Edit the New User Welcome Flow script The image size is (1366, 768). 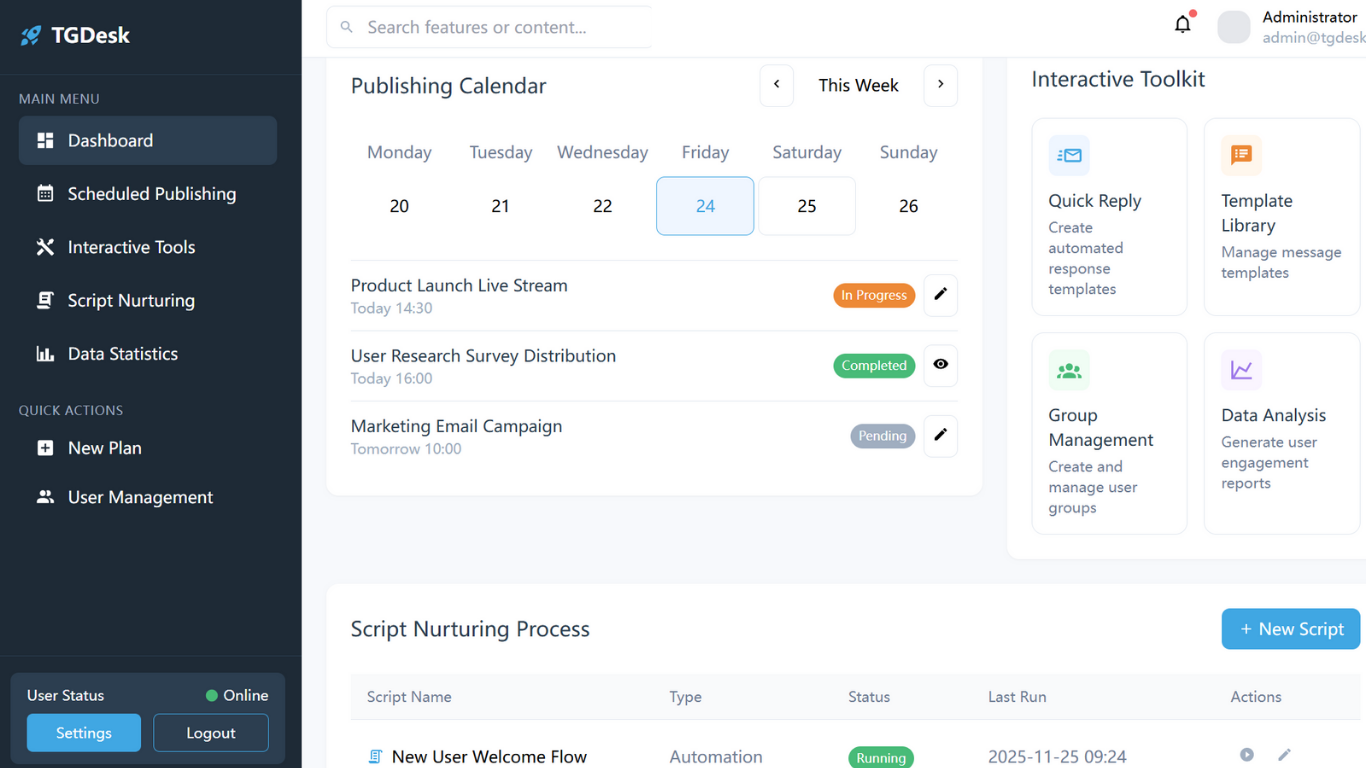click(x=1285, y=755)
